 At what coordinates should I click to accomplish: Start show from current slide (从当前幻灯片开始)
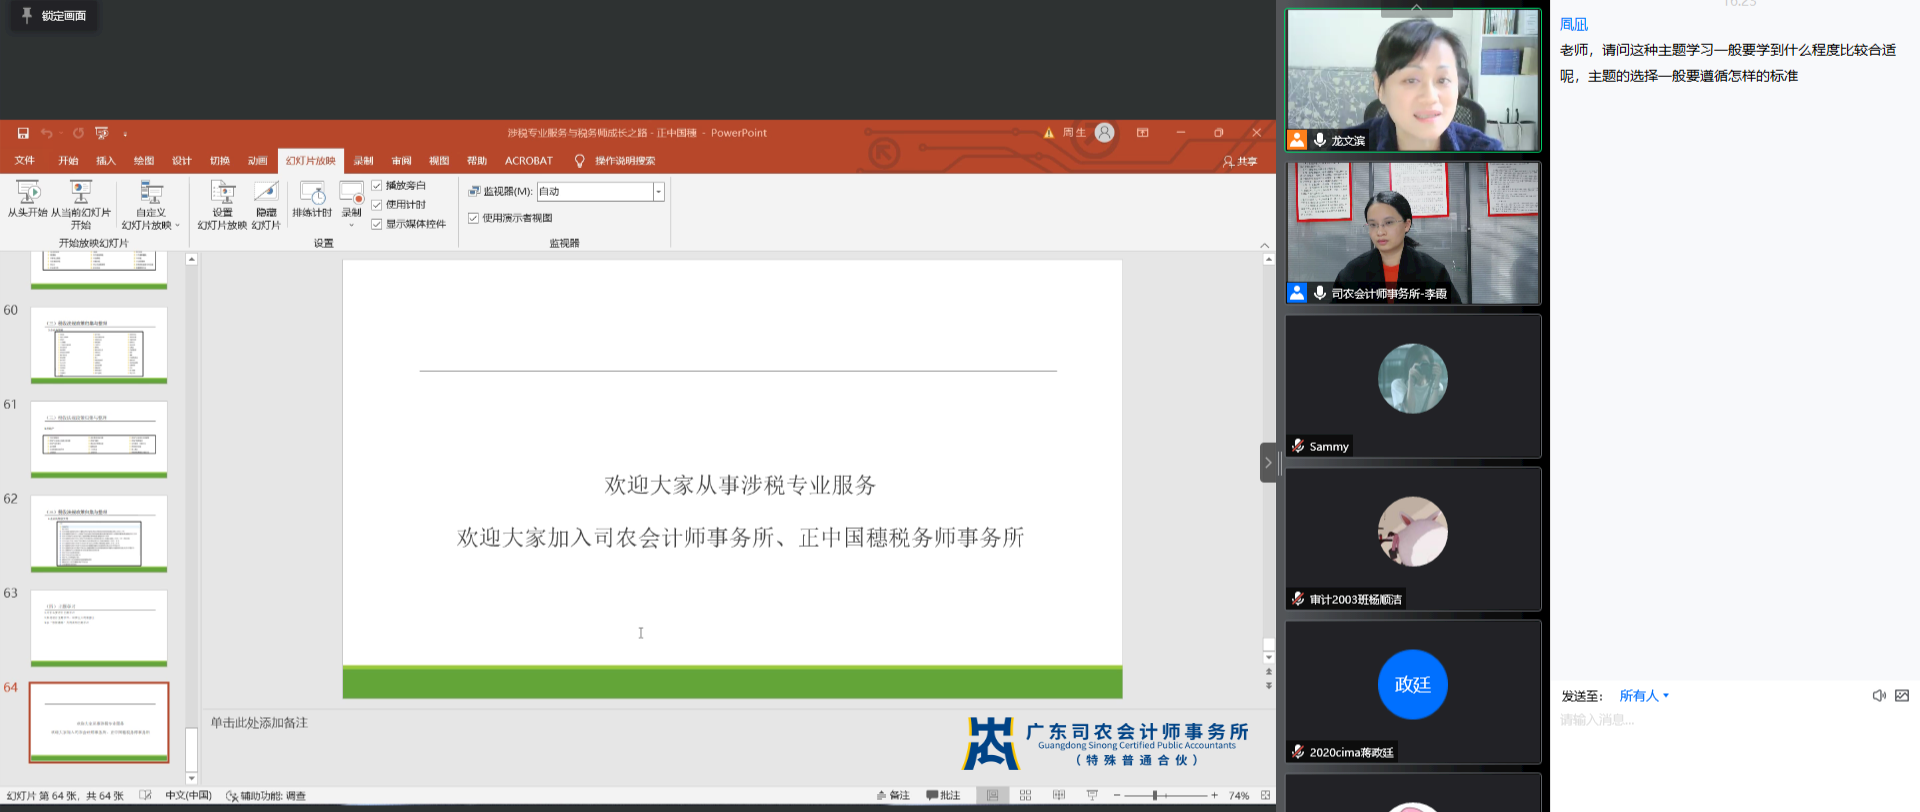point(81,204)
